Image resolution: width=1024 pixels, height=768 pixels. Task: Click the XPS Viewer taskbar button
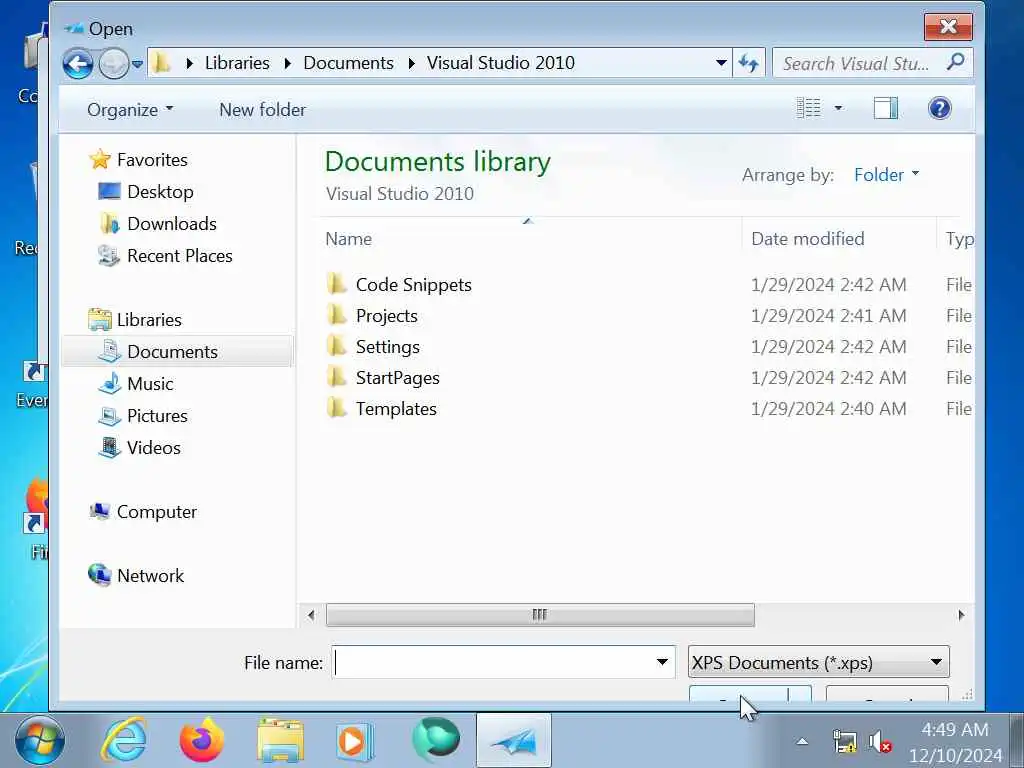514,740
